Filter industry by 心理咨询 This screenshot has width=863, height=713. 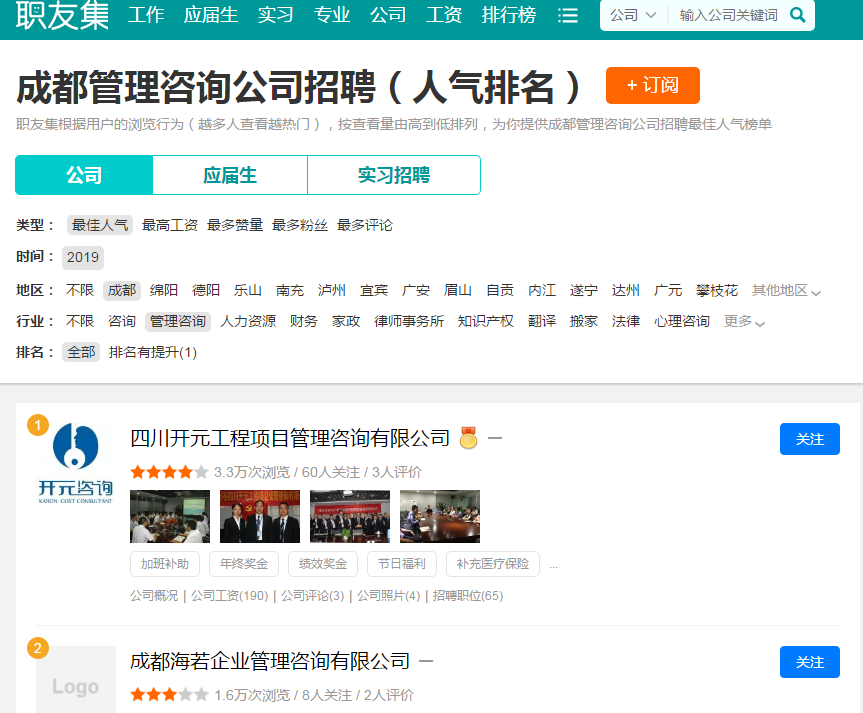682,322
